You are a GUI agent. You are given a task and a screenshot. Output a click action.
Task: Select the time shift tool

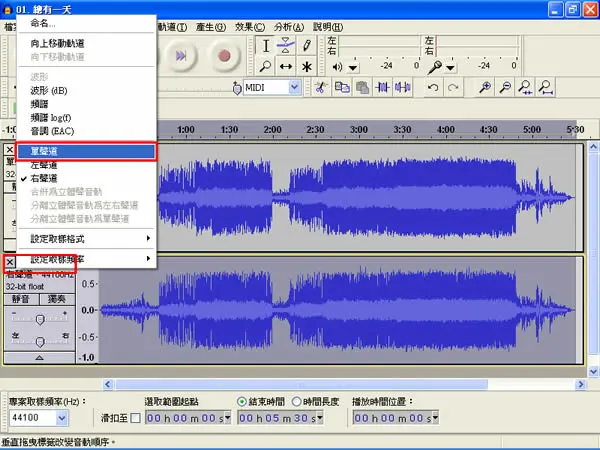[x=286, y=66]
